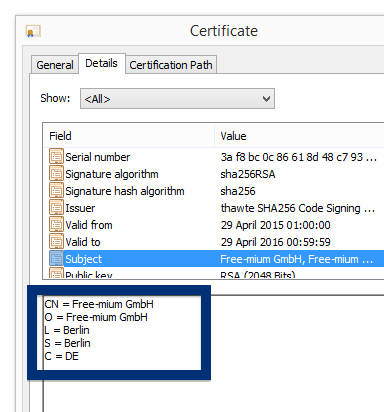Click the Signature hash algorithm field icon
Viewport: 384px width, 412px height.
pyautogui.click(x=56, y=191)
